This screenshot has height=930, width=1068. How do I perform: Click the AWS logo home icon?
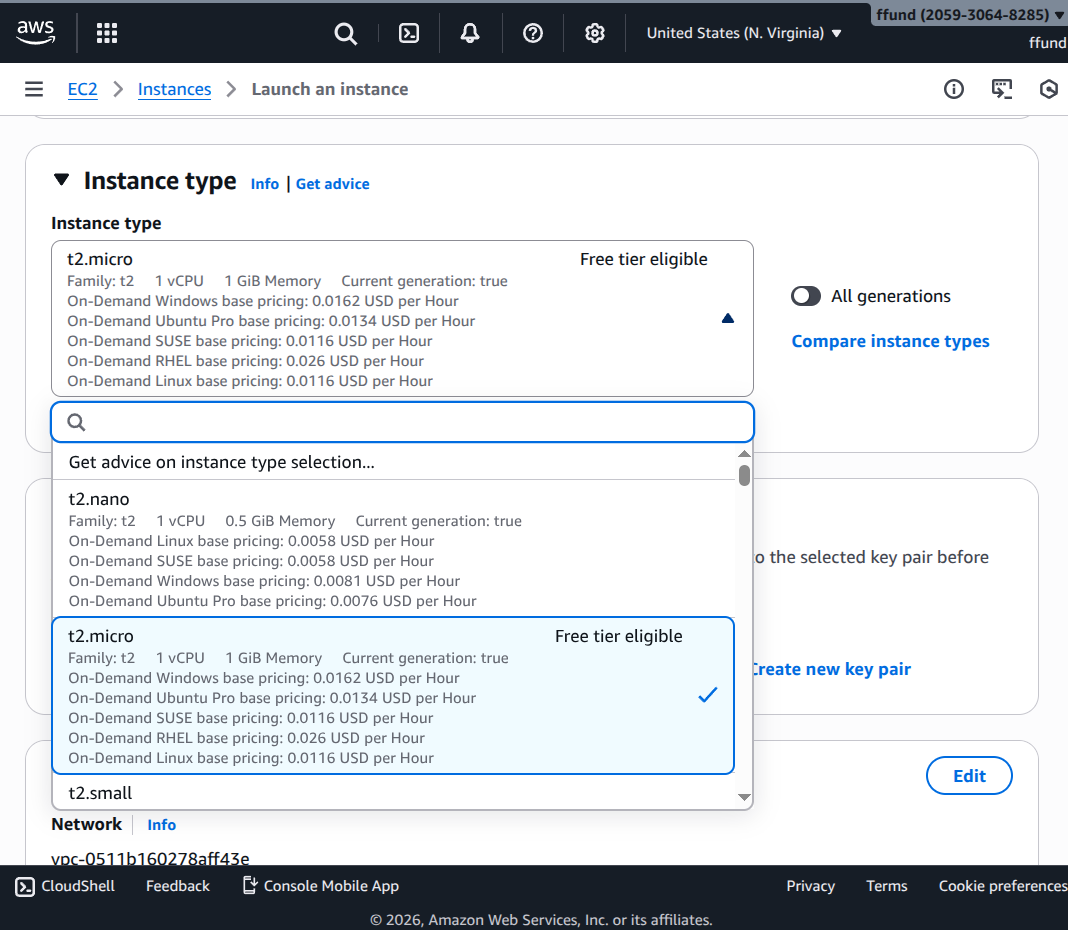tap(36, 32)
